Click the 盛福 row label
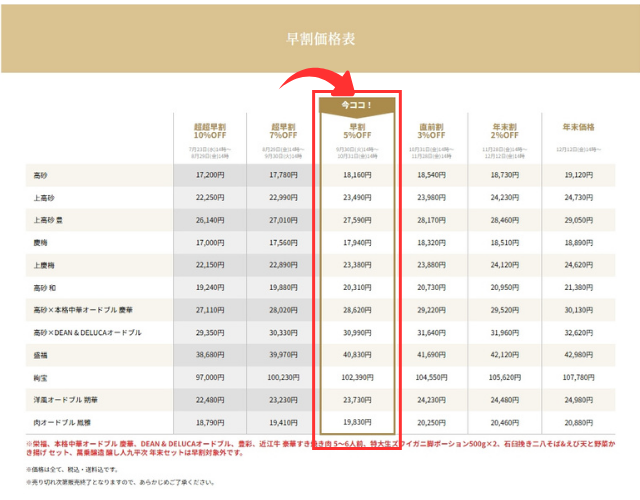This screenshot has height=500, width=640. [43, 356]
